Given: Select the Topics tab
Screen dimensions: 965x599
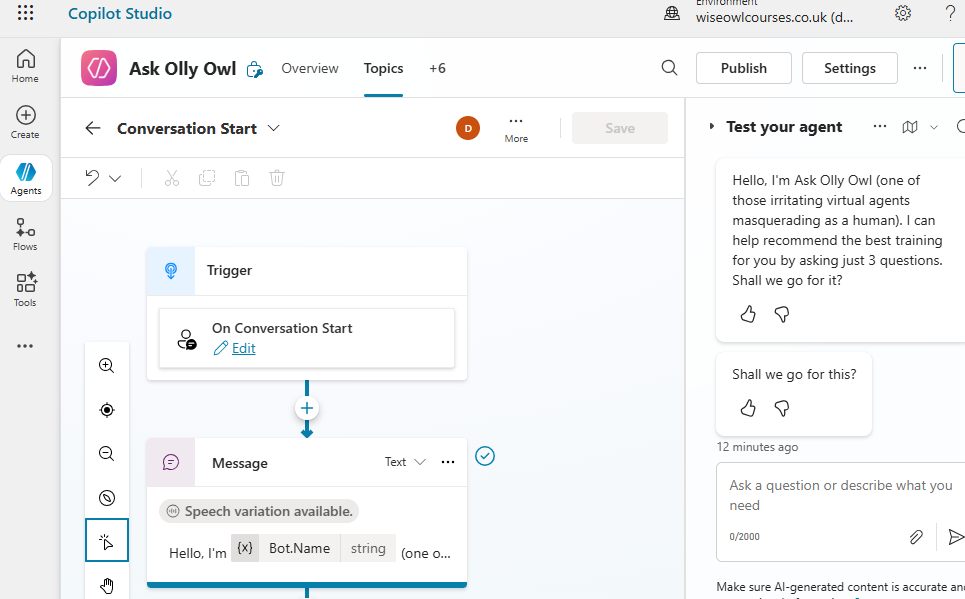Looking at the screenshot, I should click(383, 68).
